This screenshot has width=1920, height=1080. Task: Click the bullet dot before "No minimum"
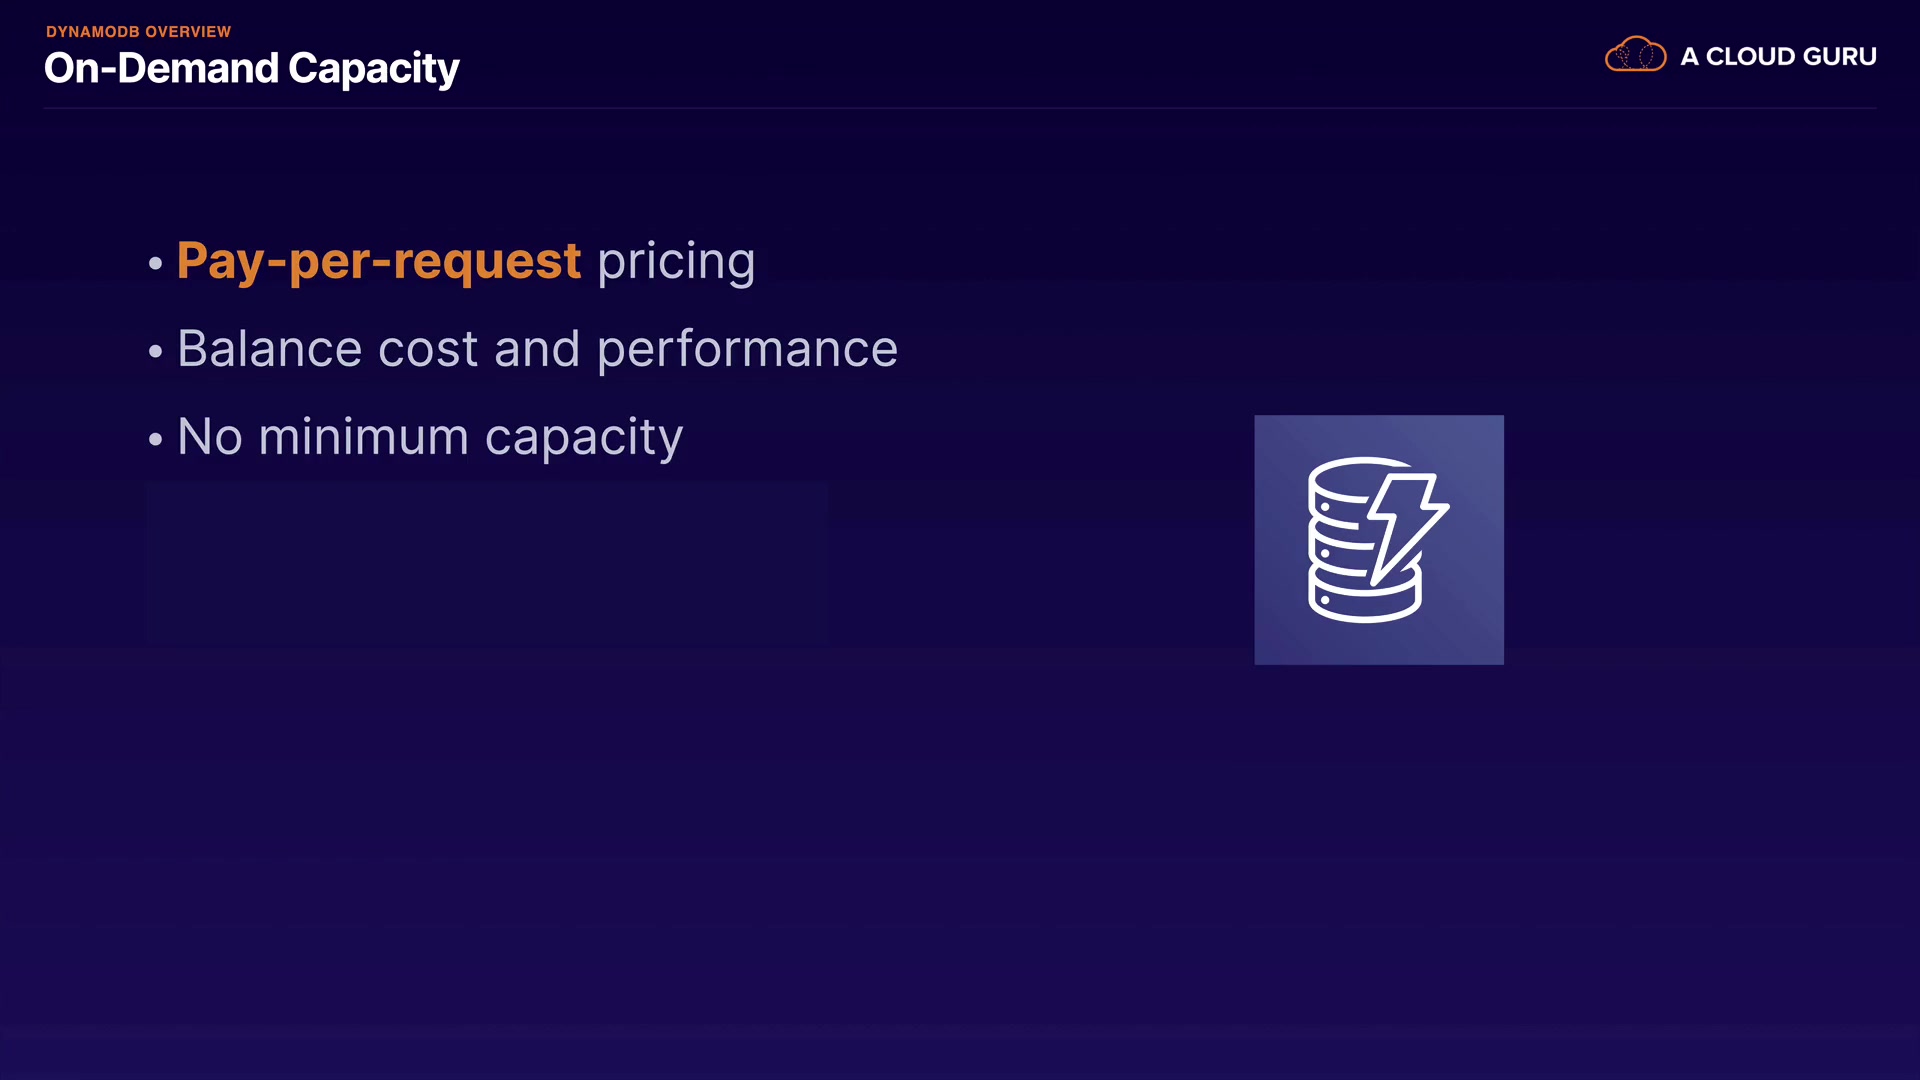(155, 440)
